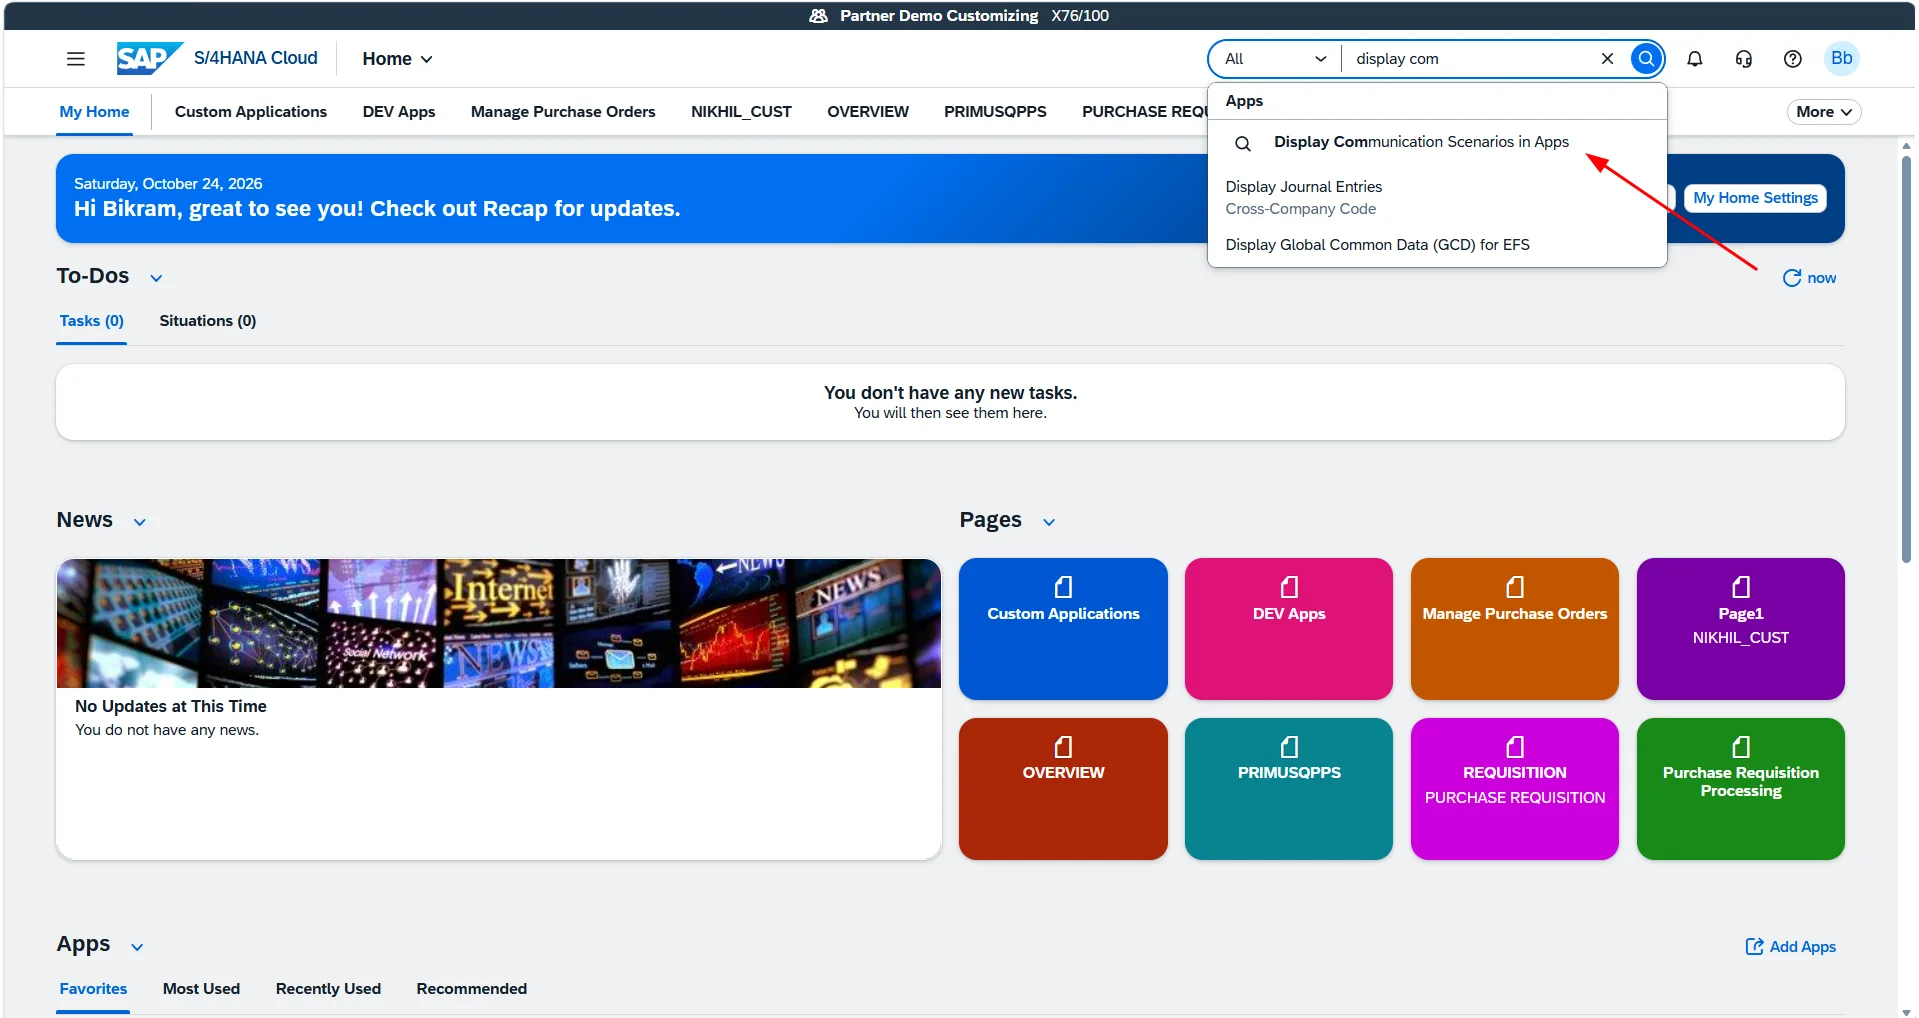Viewport: 1919px width, 1018px height.
Task: Expand the More tabs dropdown
Action: (x=1823, y=112)
